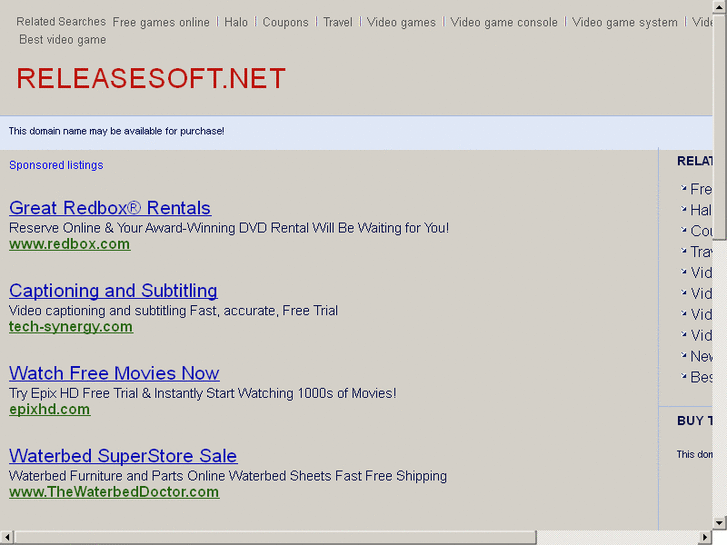Image resolution: width=727 pixels, height=545 pixels.
Task: Click 'Try Epix HD Free Trial' description
Action: [203, 393]
